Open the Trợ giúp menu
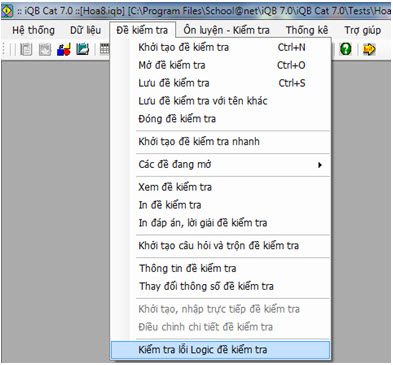 362,30
